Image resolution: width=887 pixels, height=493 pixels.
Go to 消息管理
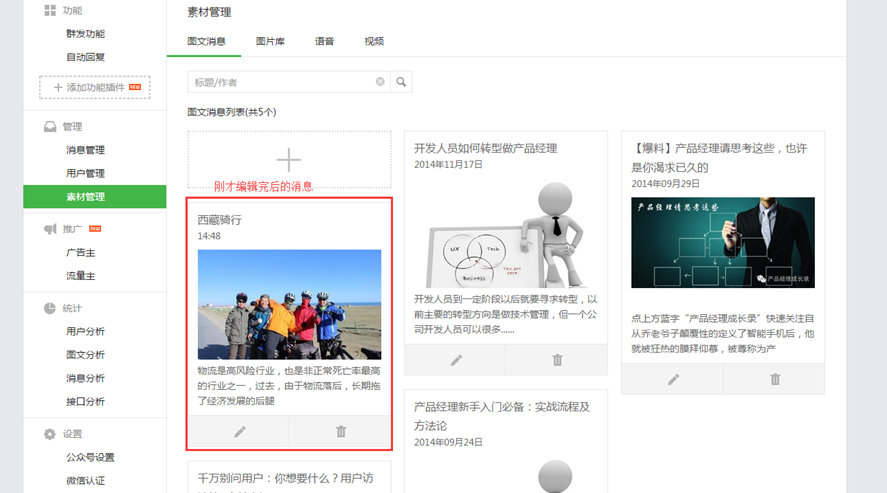[85, 150]
